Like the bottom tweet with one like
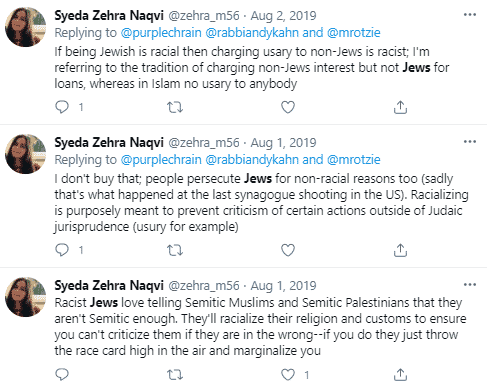The height and width of the screenshot is (383, 487). coord(288,375)
